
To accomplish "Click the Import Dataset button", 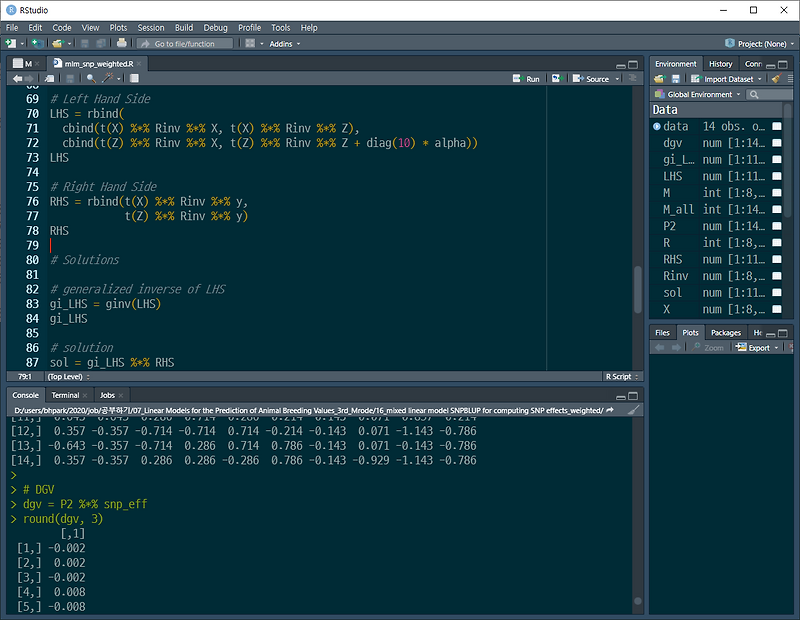I will pos(725,78).
